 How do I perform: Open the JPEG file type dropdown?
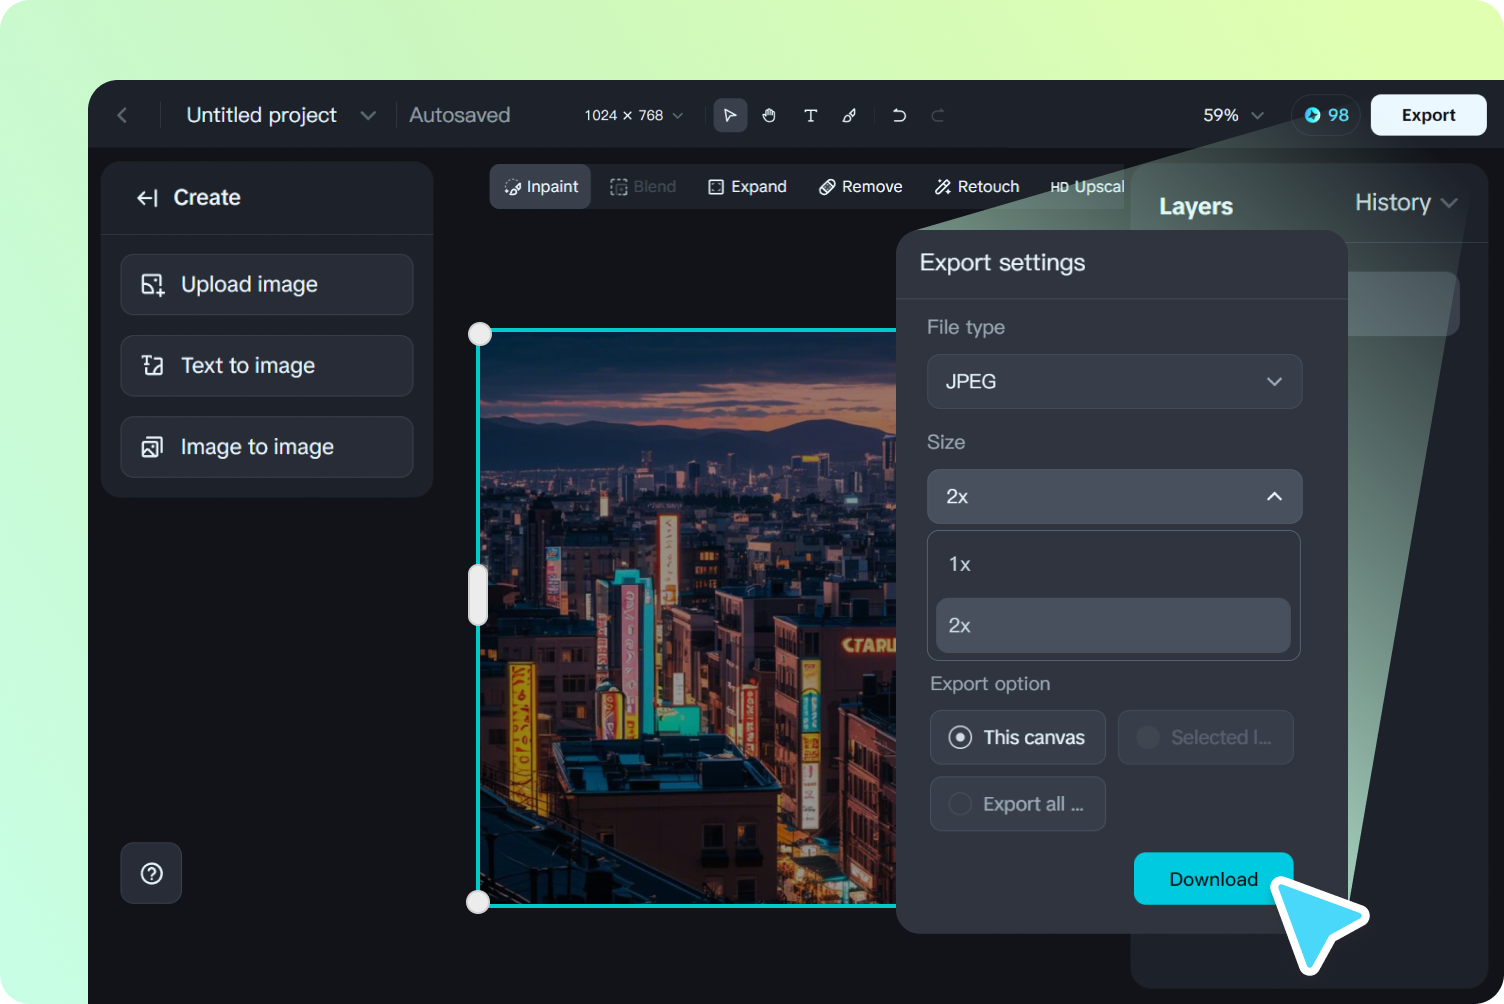coord(1114,381)
